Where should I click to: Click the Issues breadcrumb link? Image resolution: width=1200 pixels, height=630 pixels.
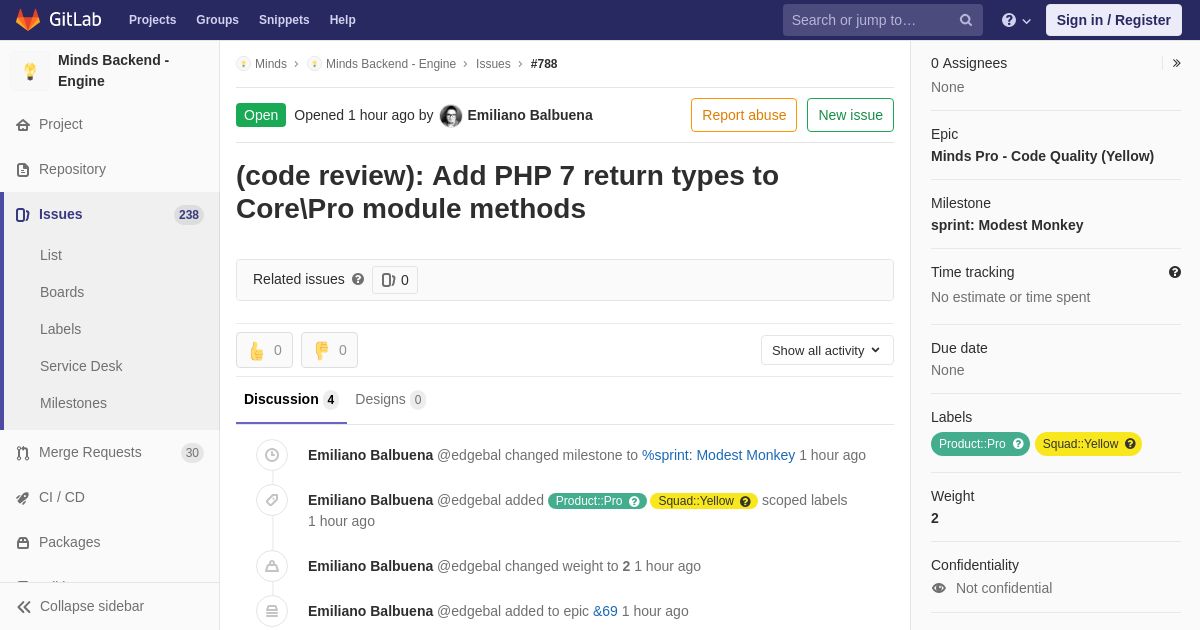pos(493,64)
